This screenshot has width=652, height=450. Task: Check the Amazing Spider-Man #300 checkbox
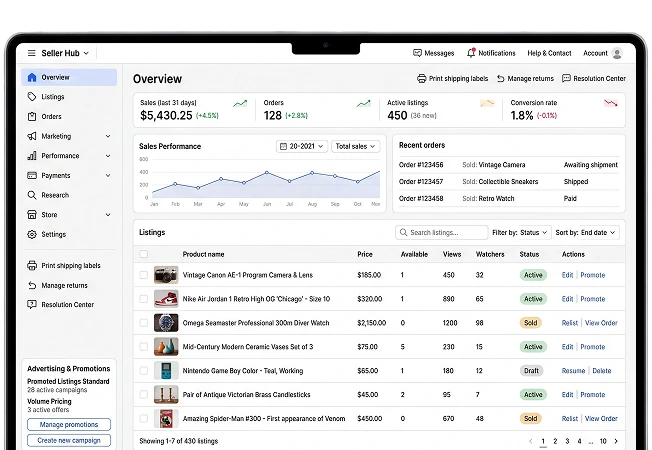pyautogui.click(x=144, y=418)
